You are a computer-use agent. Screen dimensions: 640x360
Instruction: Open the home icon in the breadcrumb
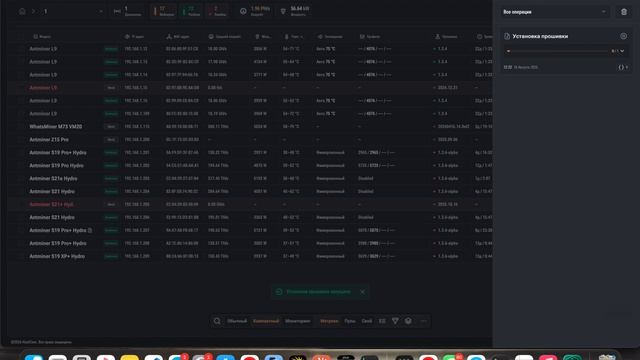point(22,11)
